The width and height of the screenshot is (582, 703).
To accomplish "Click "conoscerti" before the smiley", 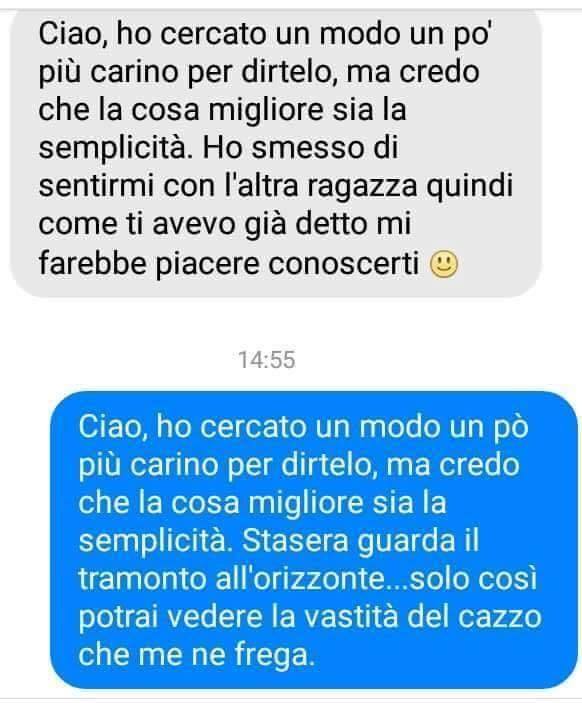I will [343, 264].
